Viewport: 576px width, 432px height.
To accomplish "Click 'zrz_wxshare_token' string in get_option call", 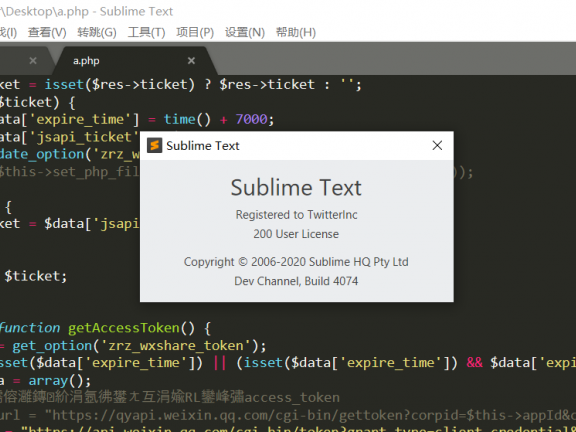I will [x=175, y=346].
